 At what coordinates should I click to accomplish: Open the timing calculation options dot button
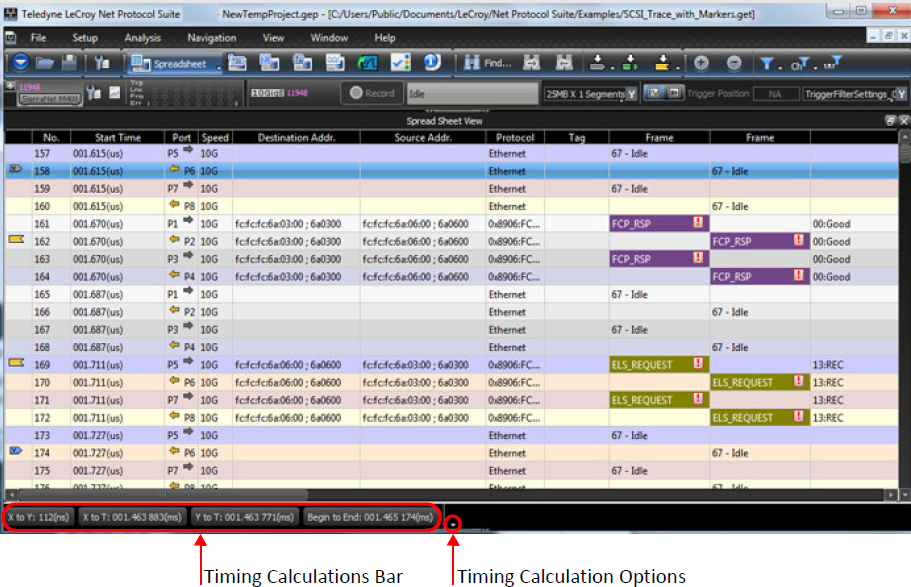[x=453, y=524]
